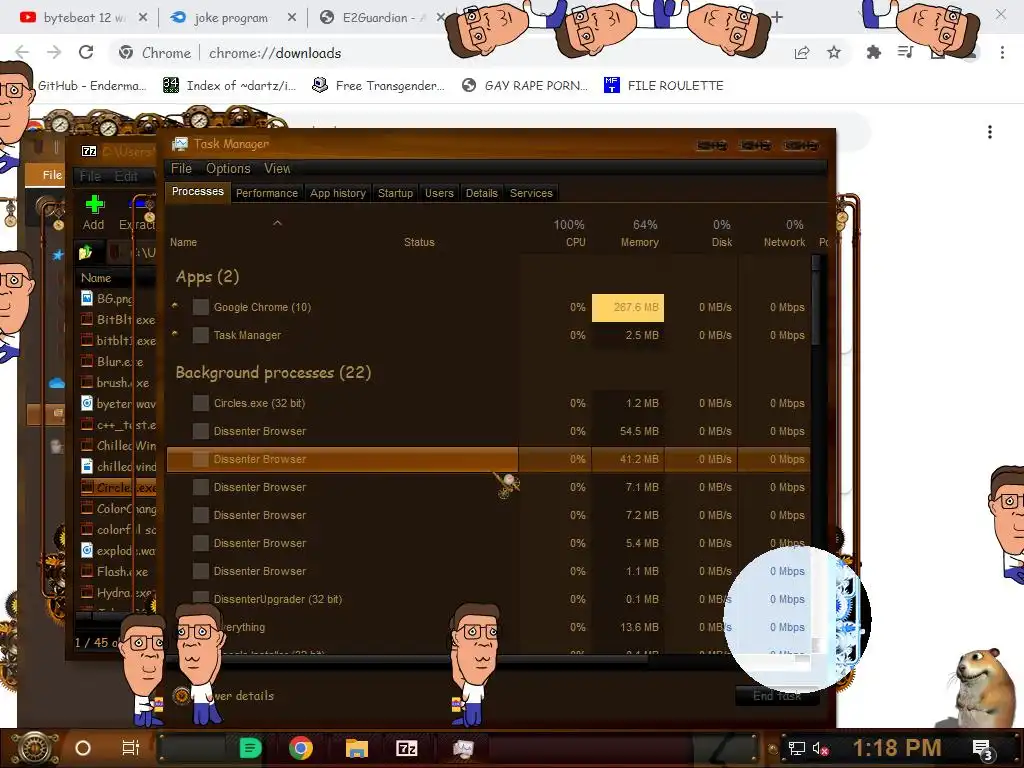Screen dimensions: 1024x768
Task: Open Chrome's three-dot menu
Action: tap(1002, 52)
